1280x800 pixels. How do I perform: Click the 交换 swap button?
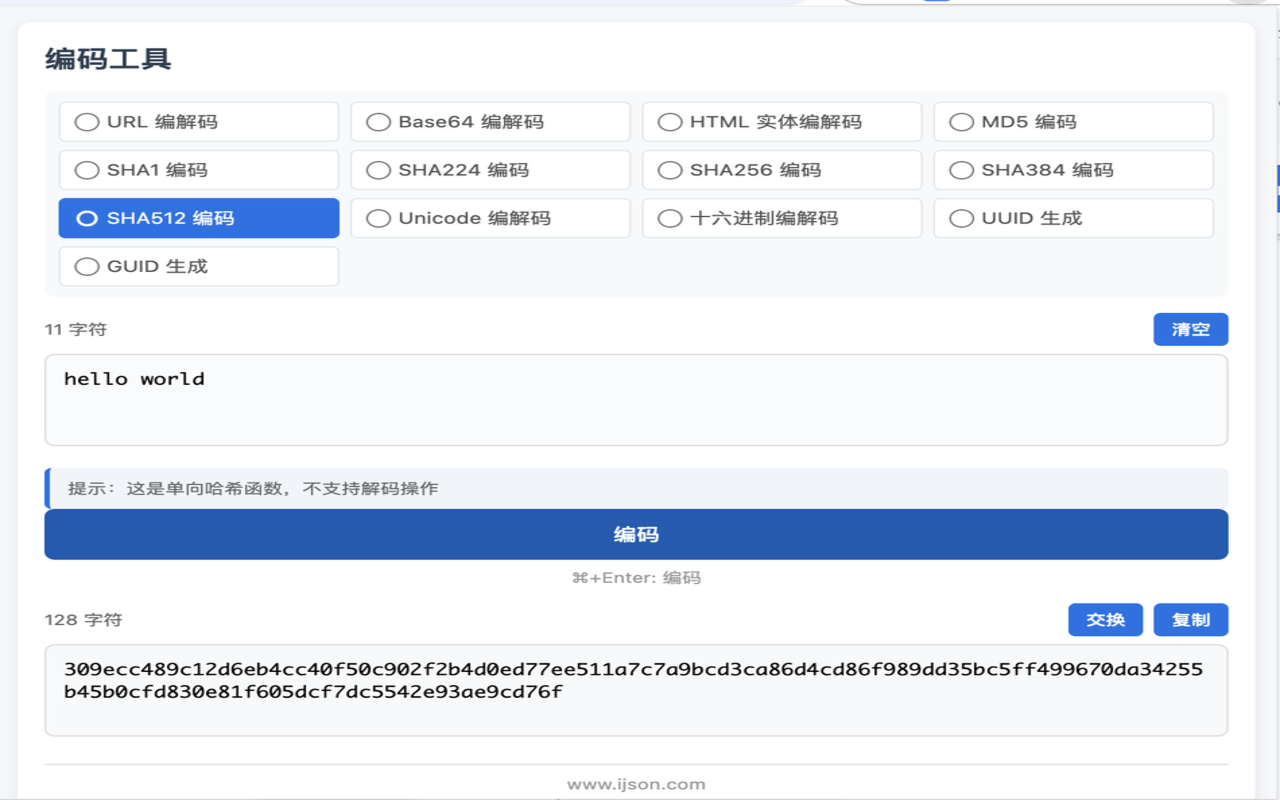tap(1105, 620)
